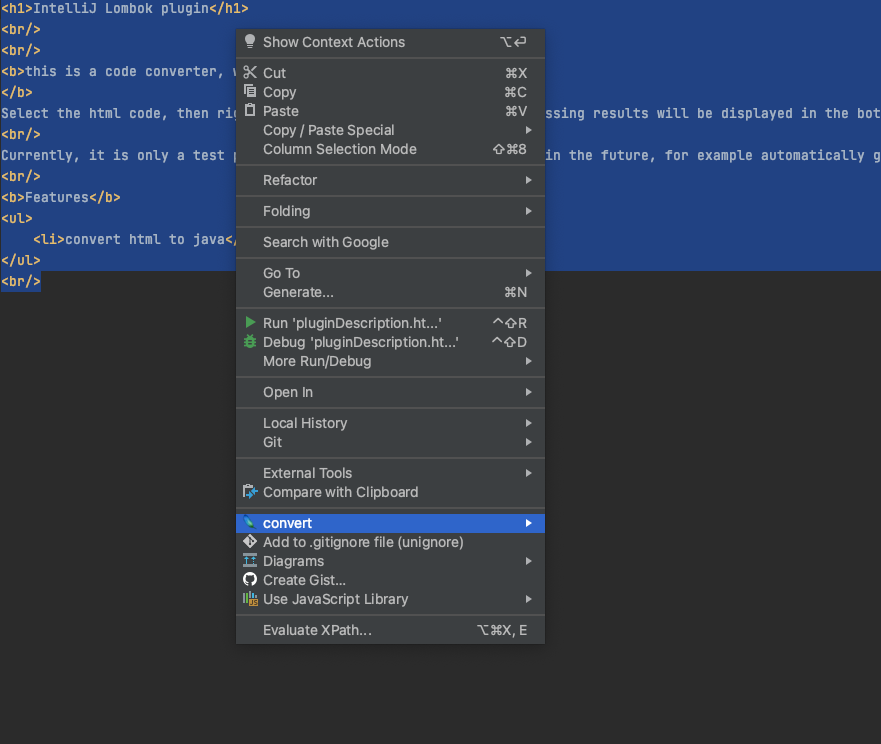Viewport: 881px width, 744px height.
Task: Click the .gitignore diamond icon
Action: pos(250,542)
